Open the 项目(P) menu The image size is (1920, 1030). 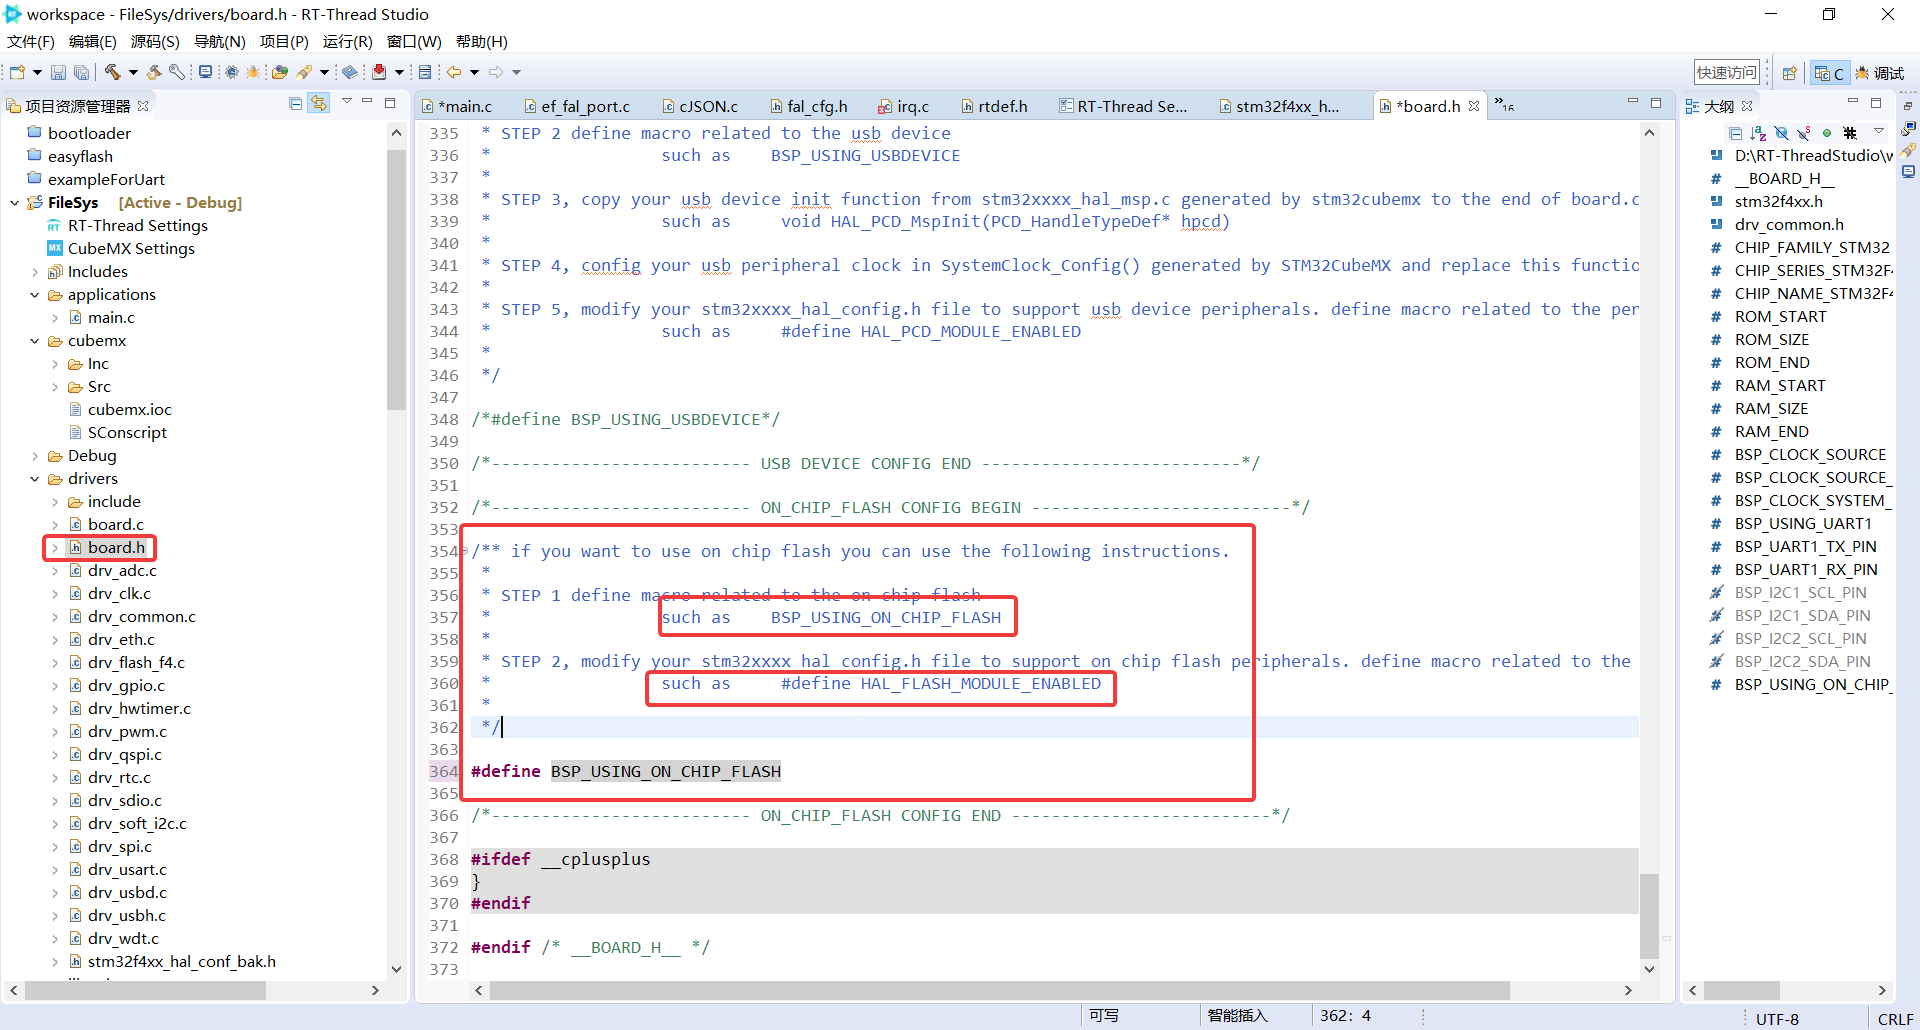[x=284, y=41]
